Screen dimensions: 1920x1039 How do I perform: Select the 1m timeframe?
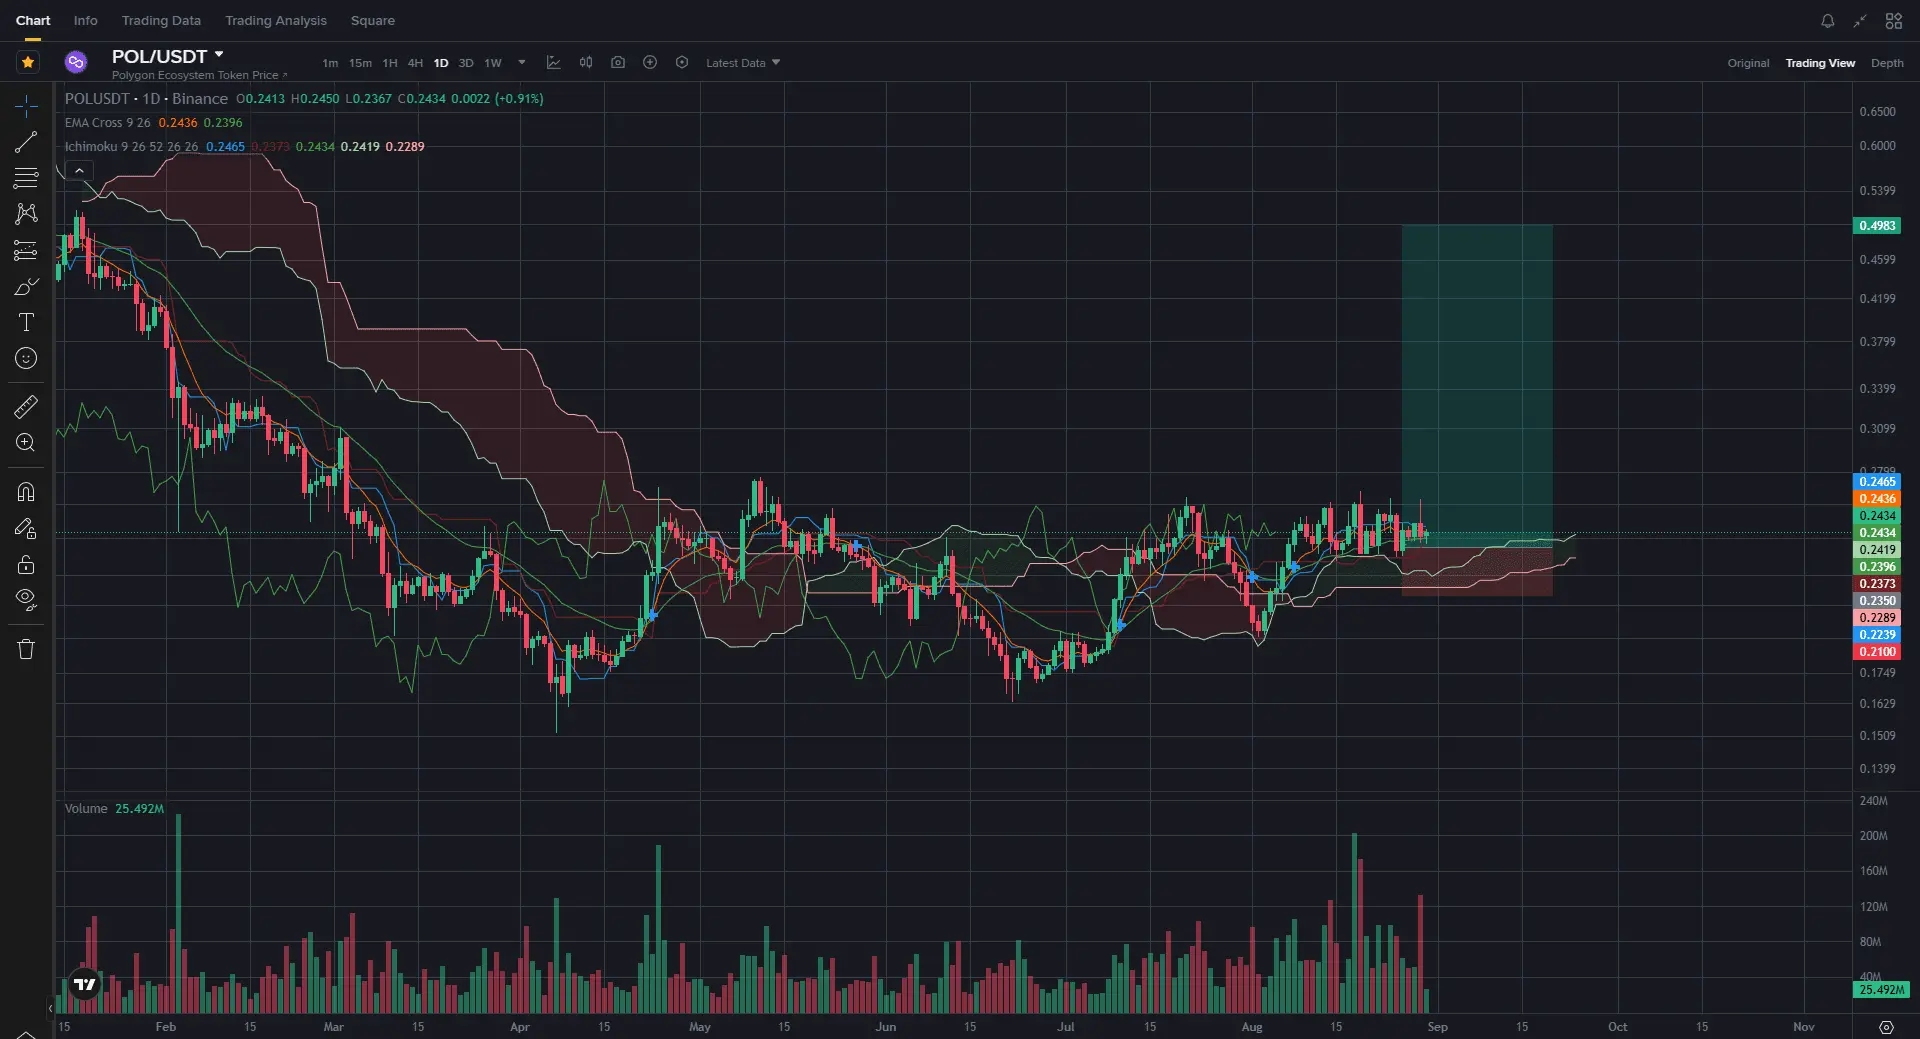330,63
